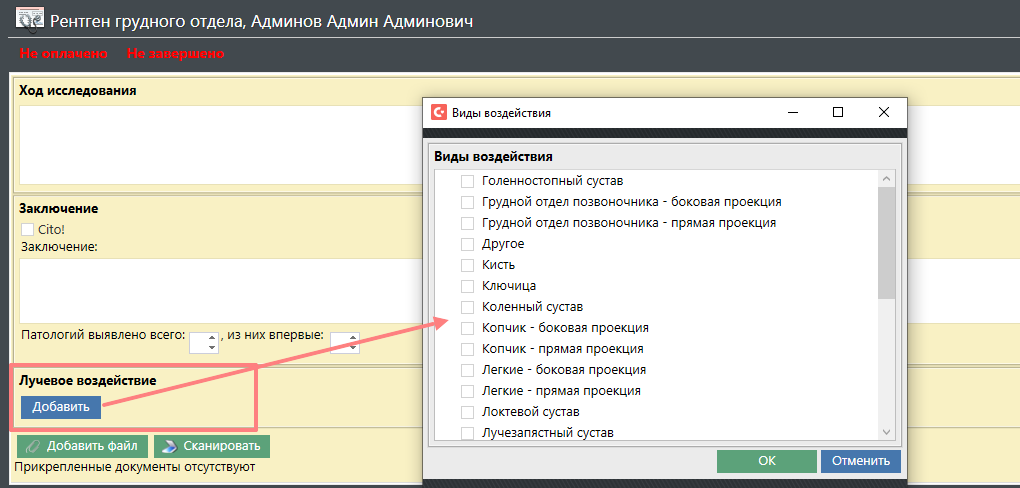The height and width of the screenshot is (488, 1020).
Task: Click the scanner icon on Сканировать
Action: point(169,446)
